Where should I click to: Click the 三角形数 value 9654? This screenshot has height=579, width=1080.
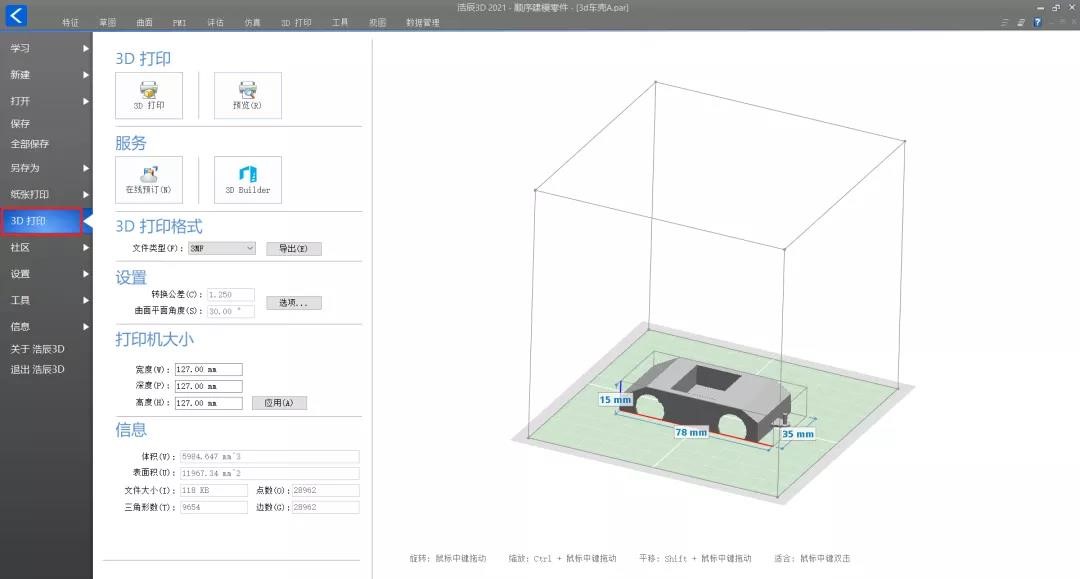click(x=214, y=507)
